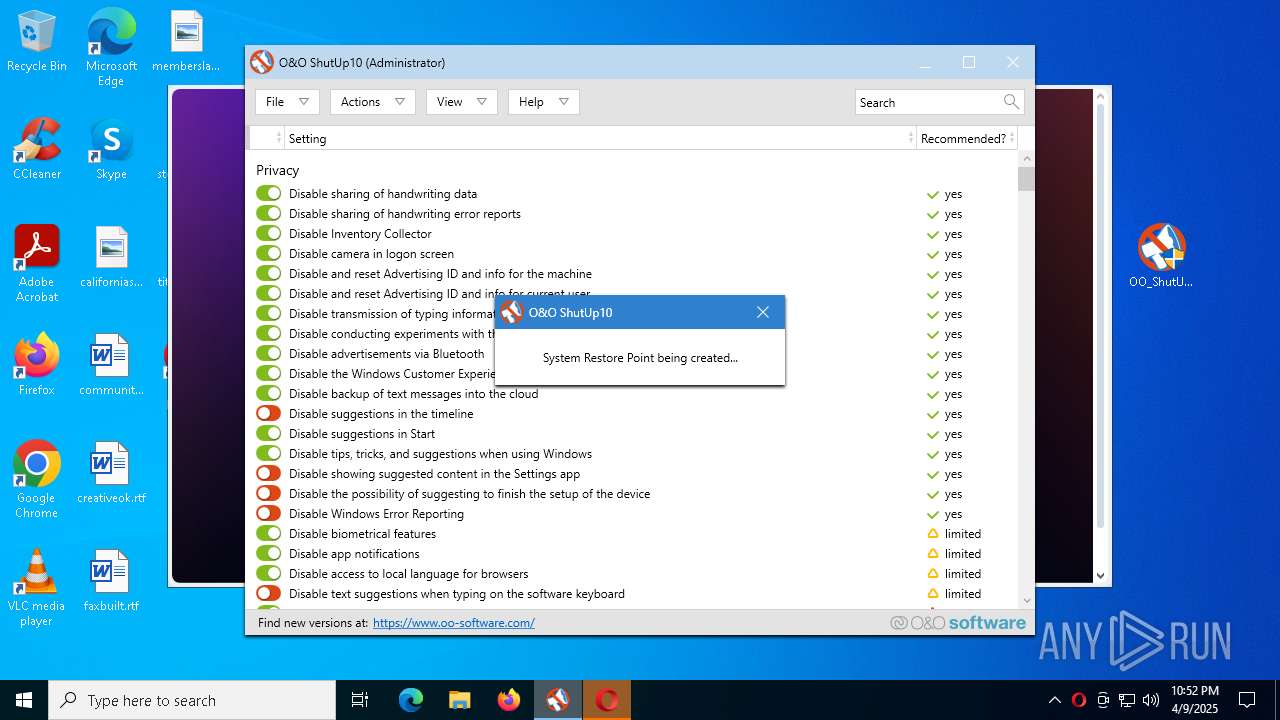Open the notification center icon
The image size is (1280, 720).
1247,700
